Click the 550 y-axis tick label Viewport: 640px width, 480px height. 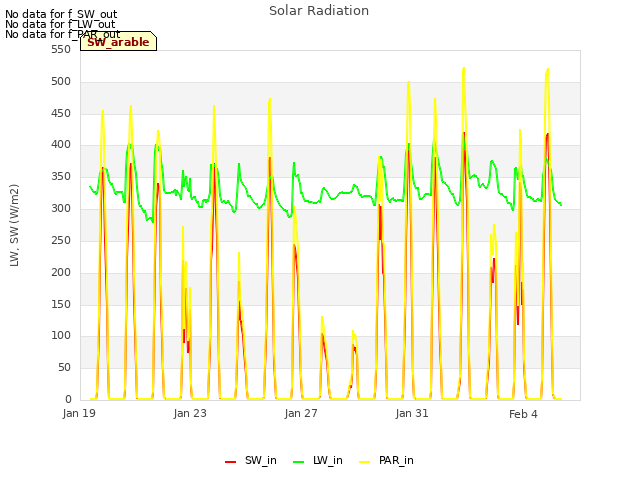click(x=61, y=50)
